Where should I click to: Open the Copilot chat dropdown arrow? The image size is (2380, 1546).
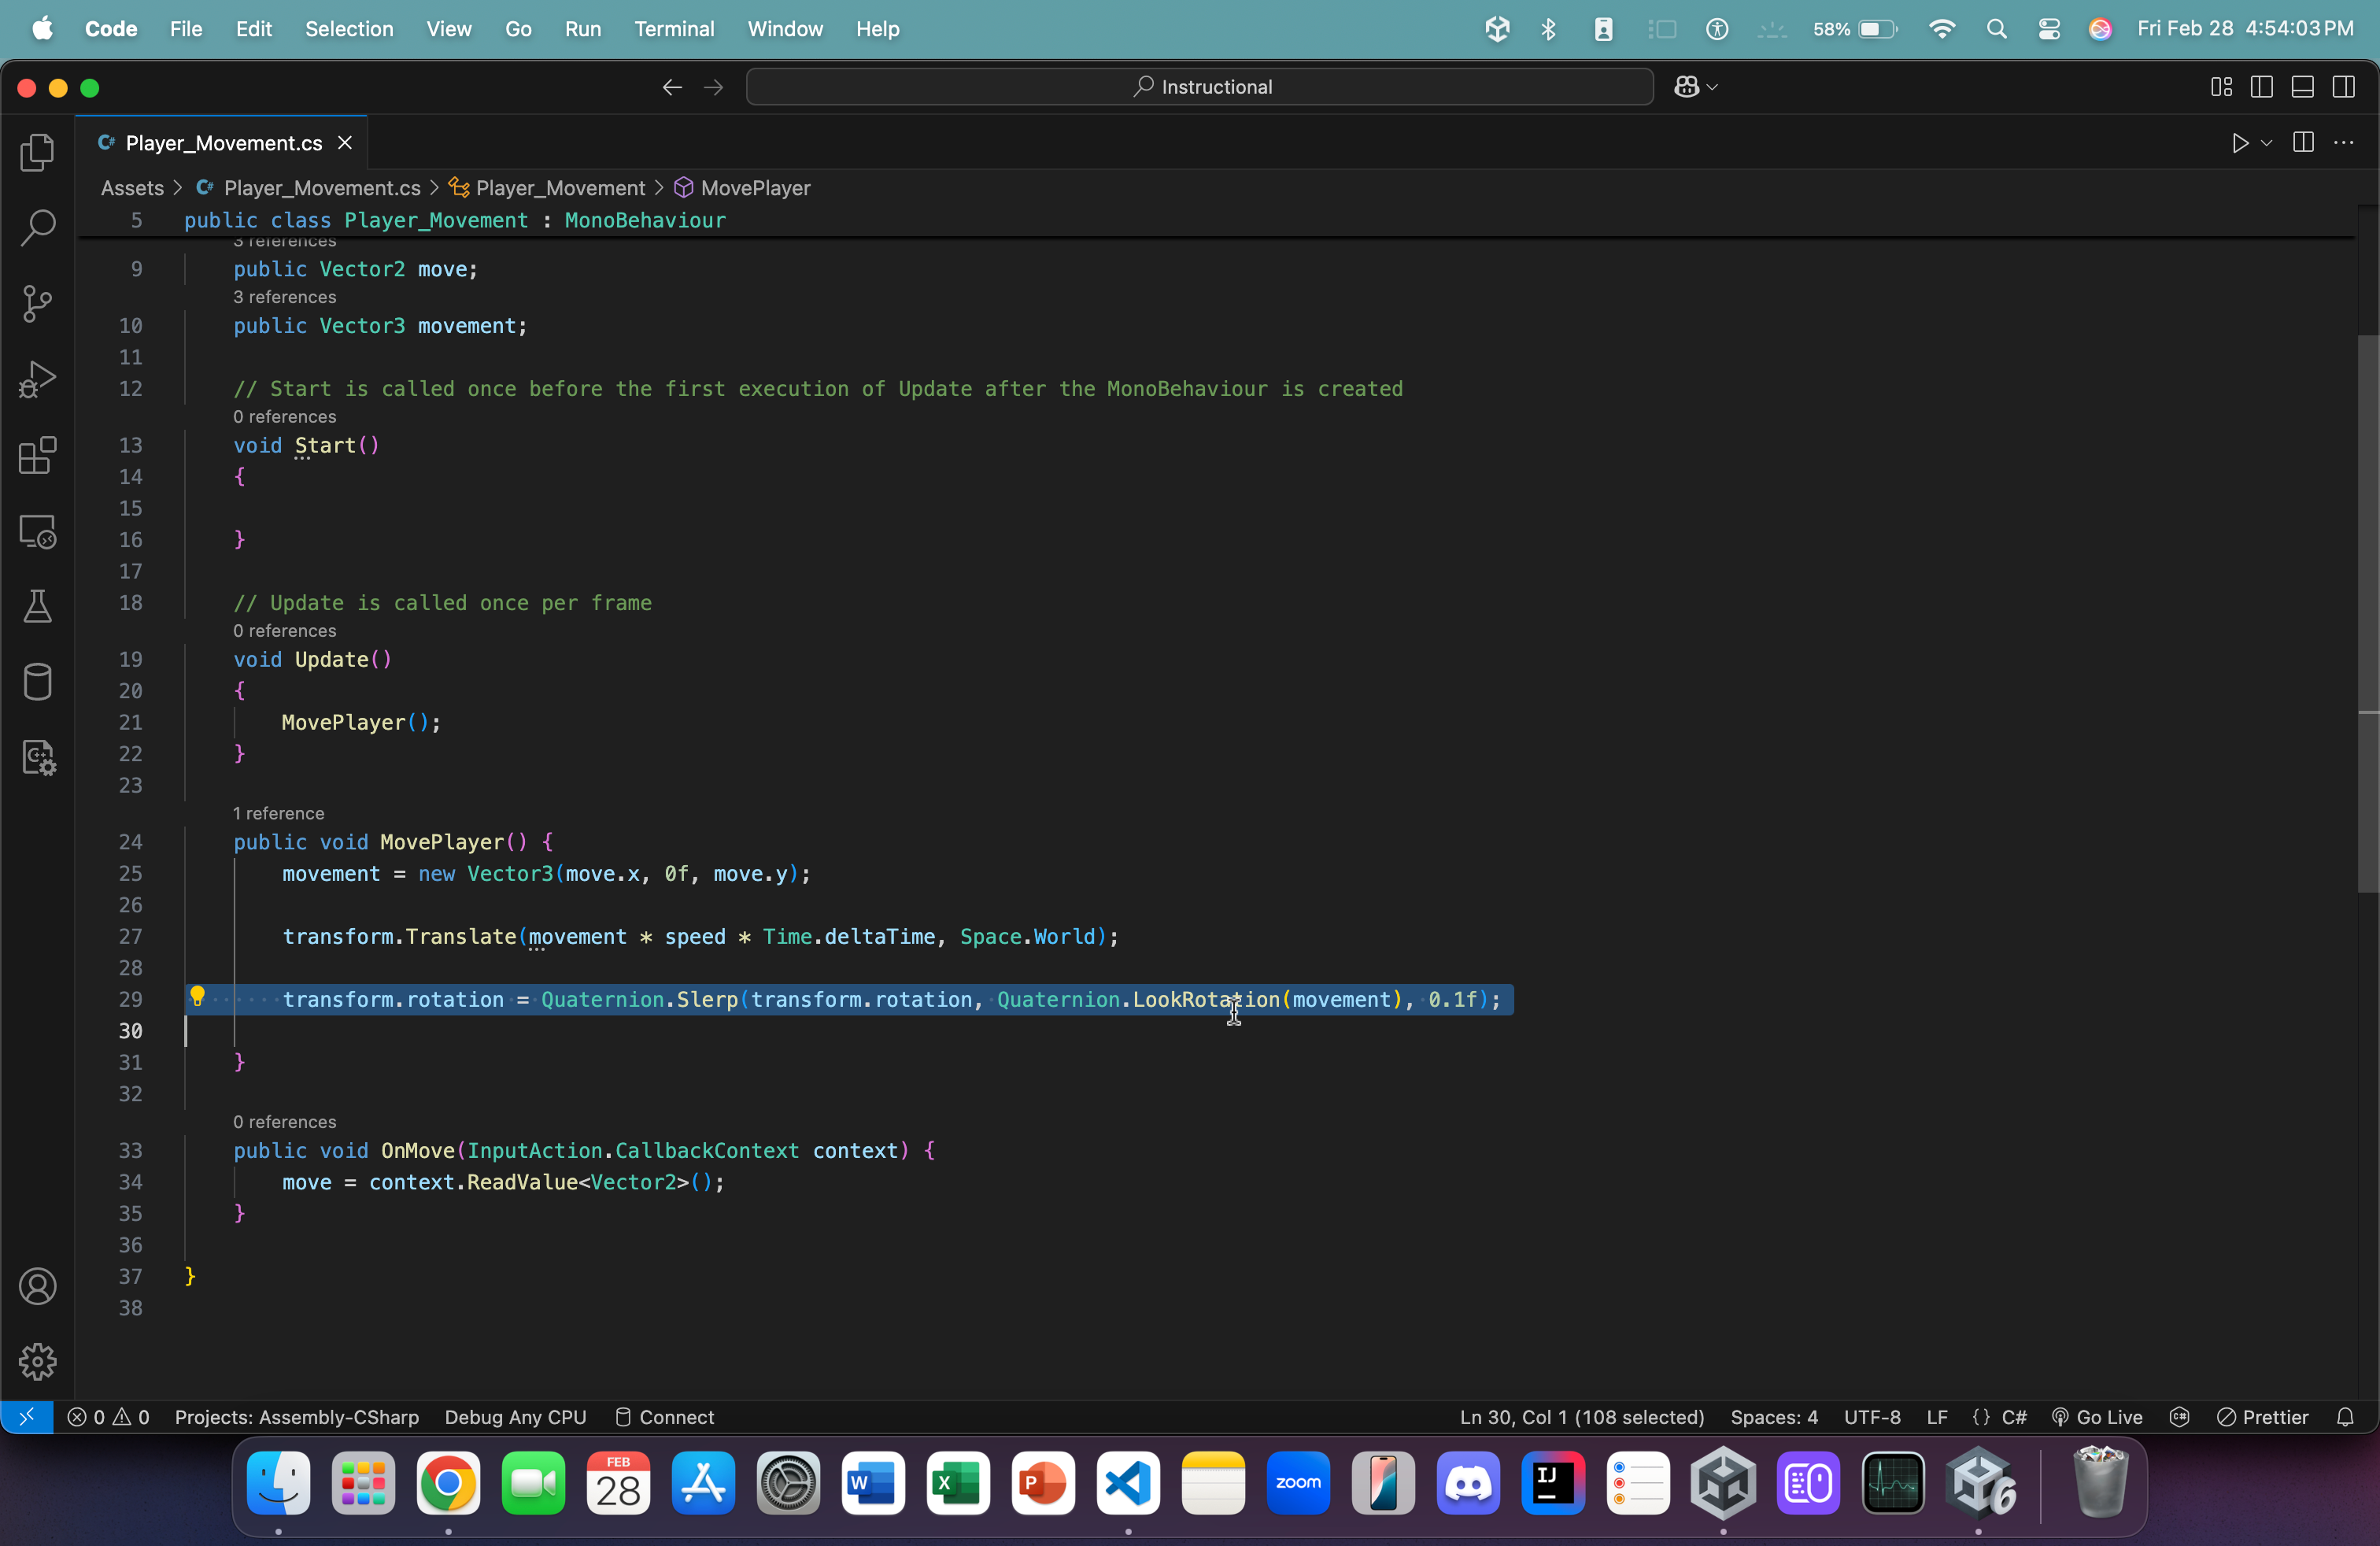[1713, 87]
